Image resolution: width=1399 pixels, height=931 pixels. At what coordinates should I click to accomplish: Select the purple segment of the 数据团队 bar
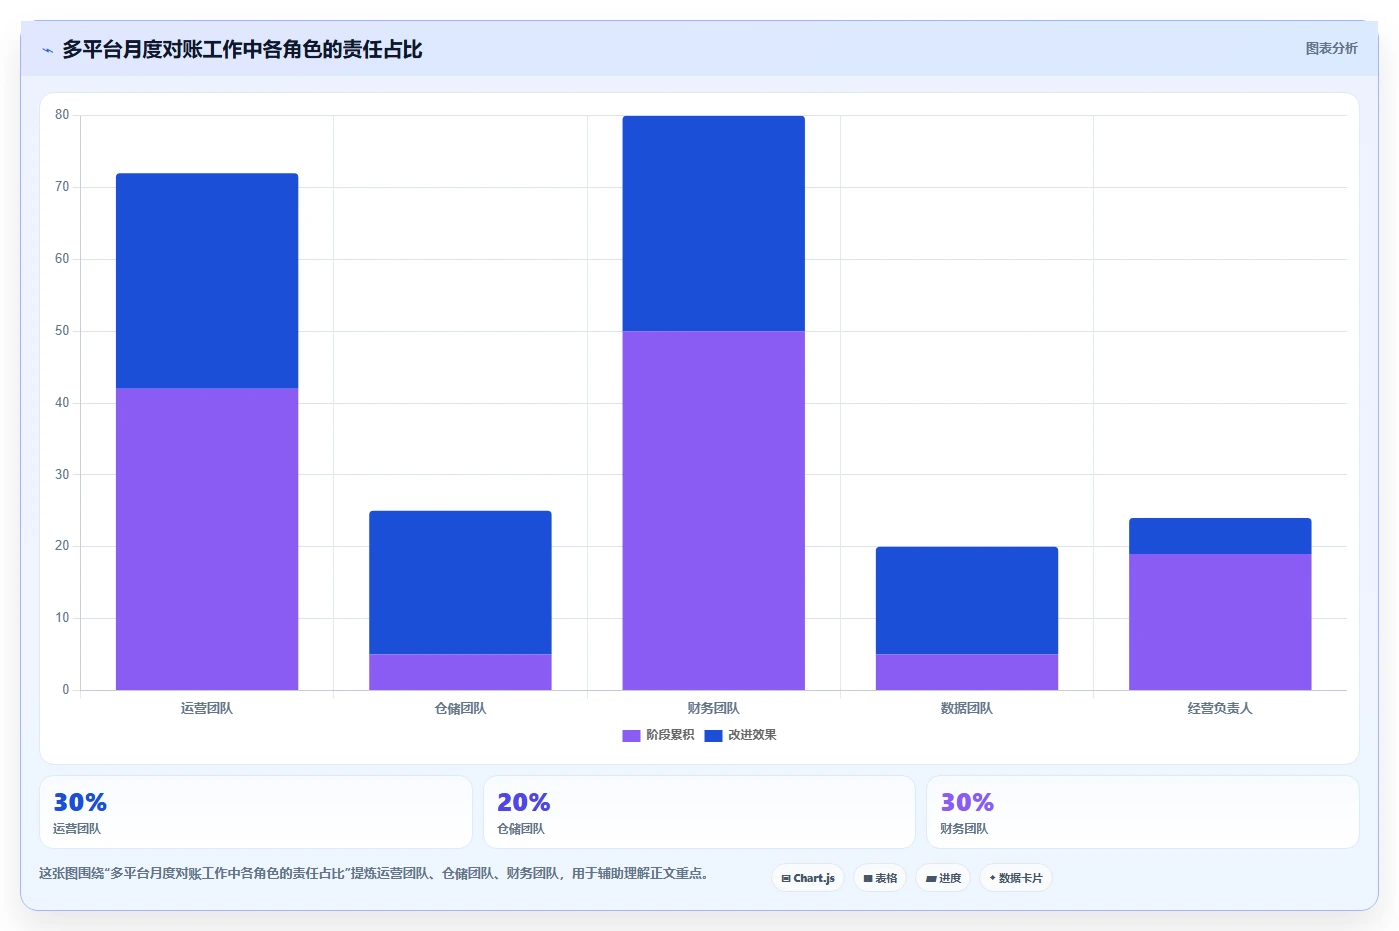pos(967,672)
